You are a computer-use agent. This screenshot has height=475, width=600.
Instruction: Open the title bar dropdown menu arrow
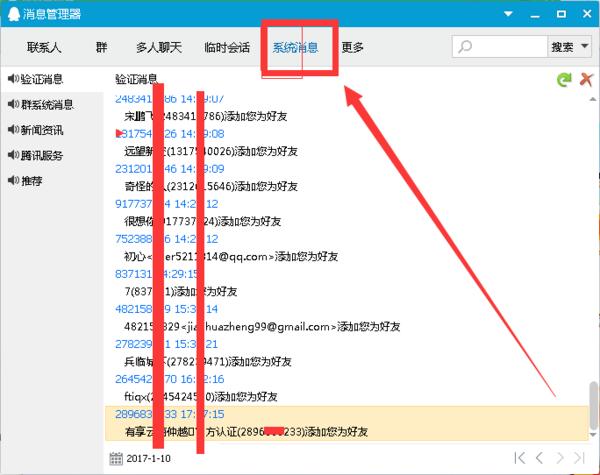[508, 14]
